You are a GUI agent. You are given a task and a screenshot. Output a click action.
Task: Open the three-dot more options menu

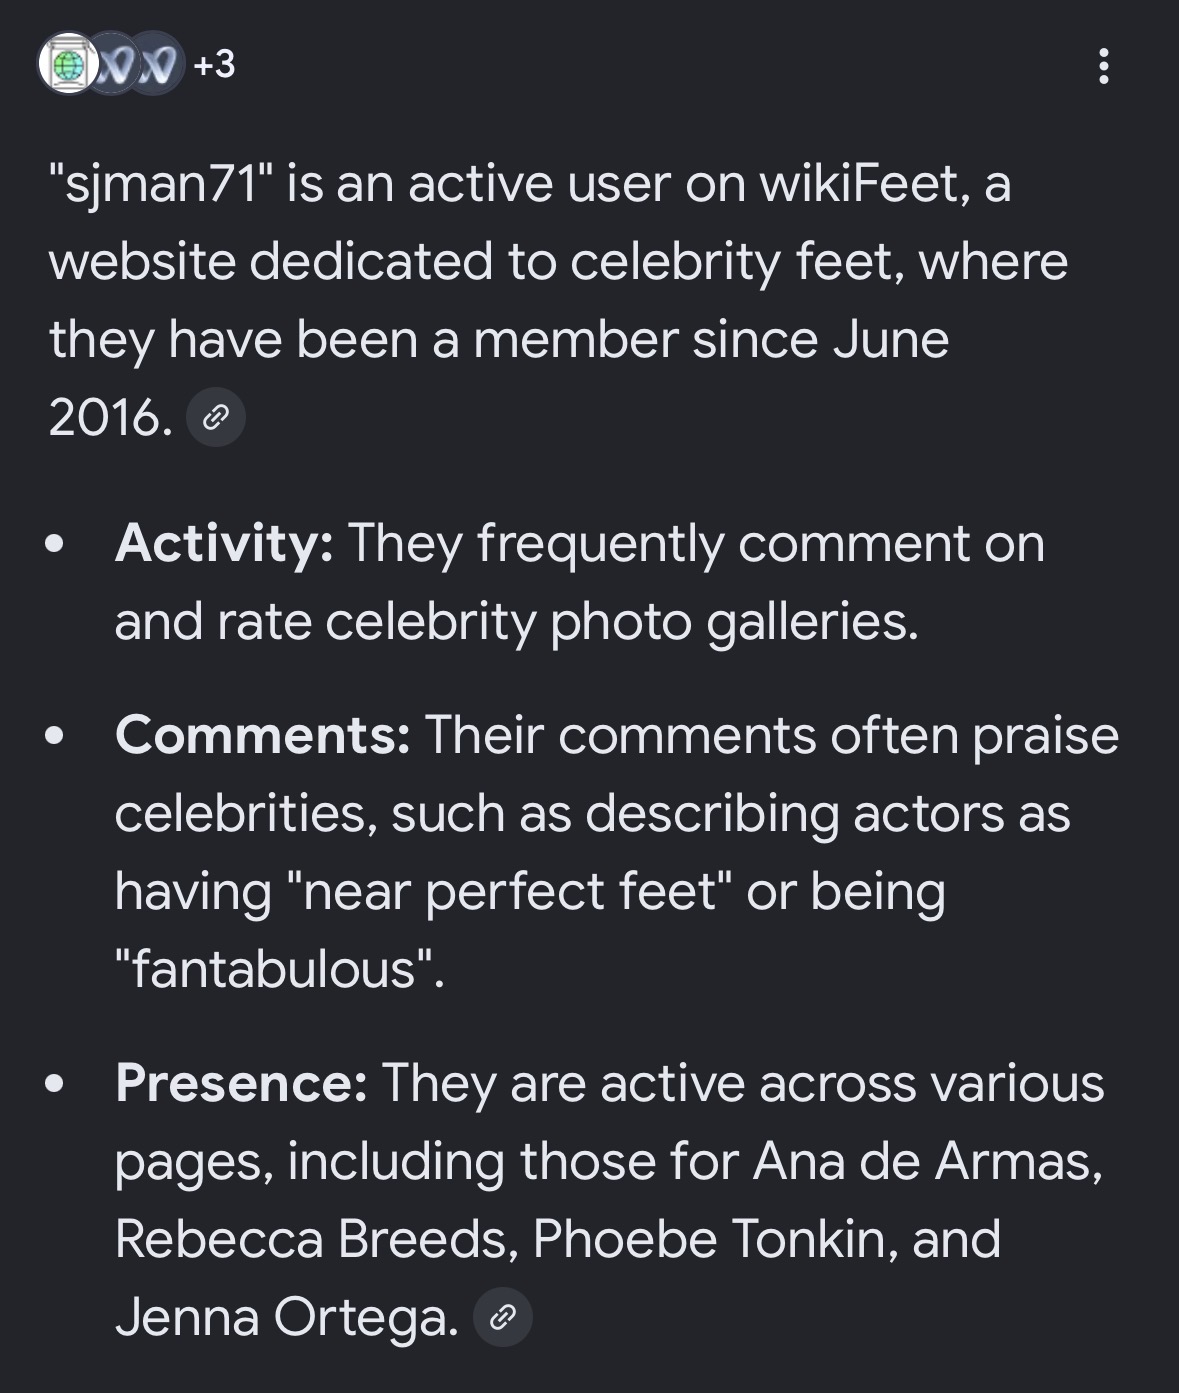pos(1104,66)
